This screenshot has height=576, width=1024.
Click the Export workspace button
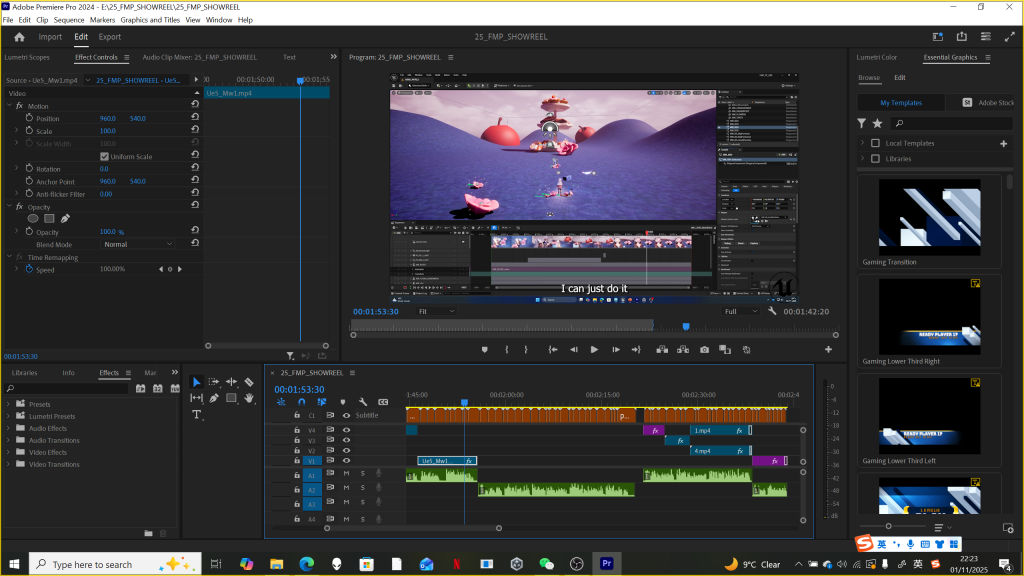[109, 37]
